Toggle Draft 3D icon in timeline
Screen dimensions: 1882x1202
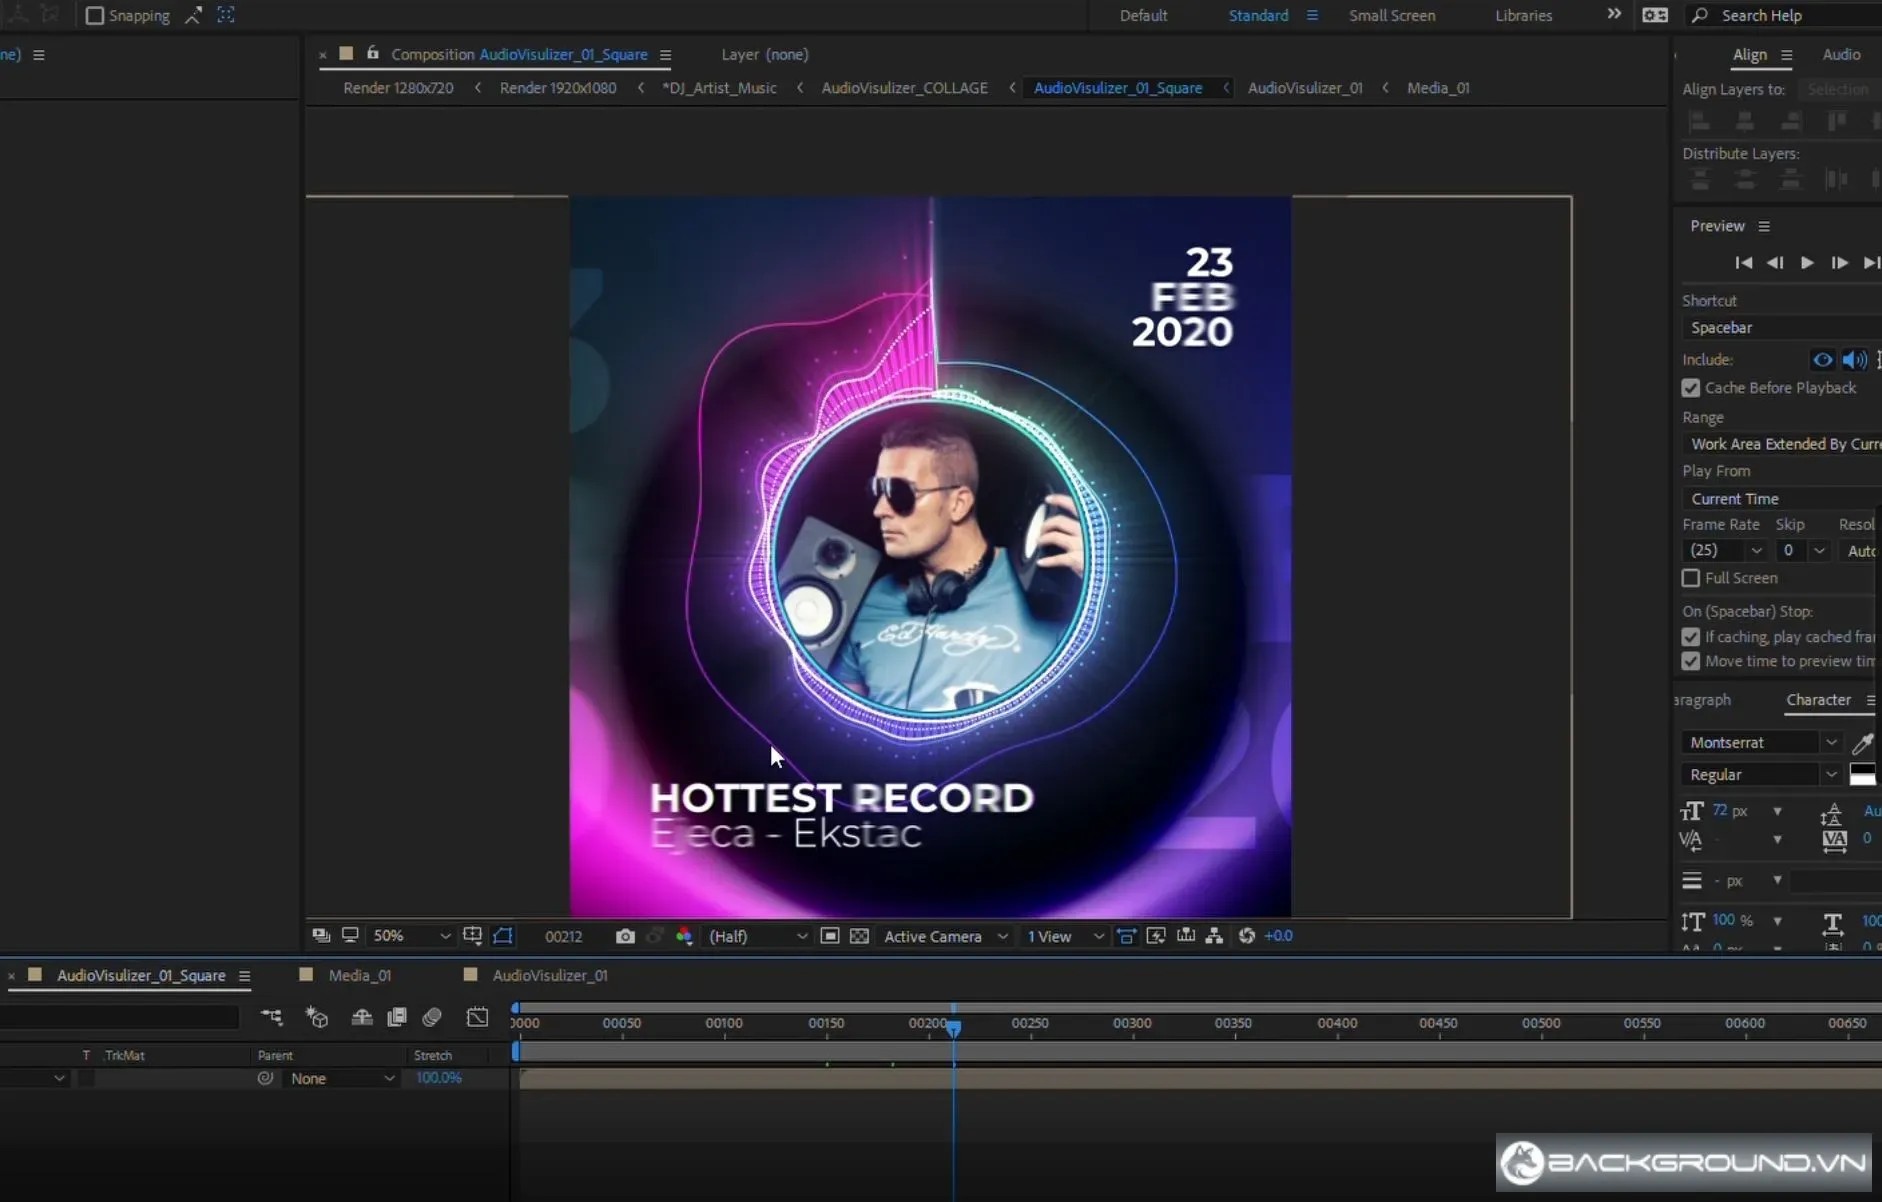tap(317, 1017)
